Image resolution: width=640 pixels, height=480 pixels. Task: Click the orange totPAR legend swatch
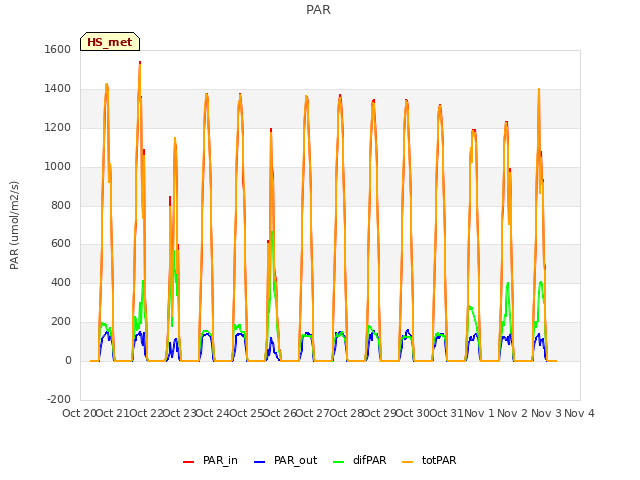(407, 462)
